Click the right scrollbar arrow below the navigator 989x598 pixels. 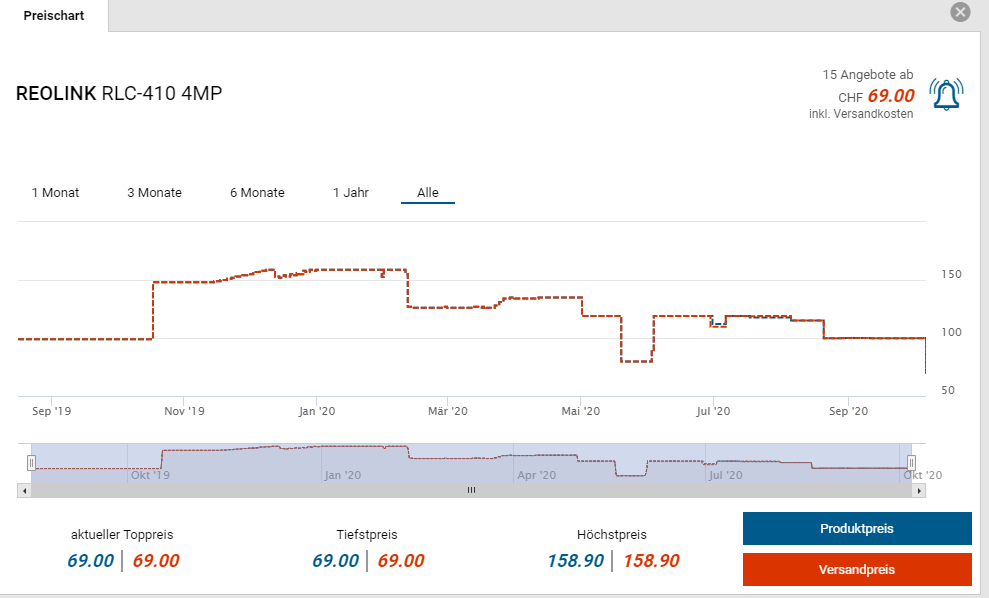919,490
